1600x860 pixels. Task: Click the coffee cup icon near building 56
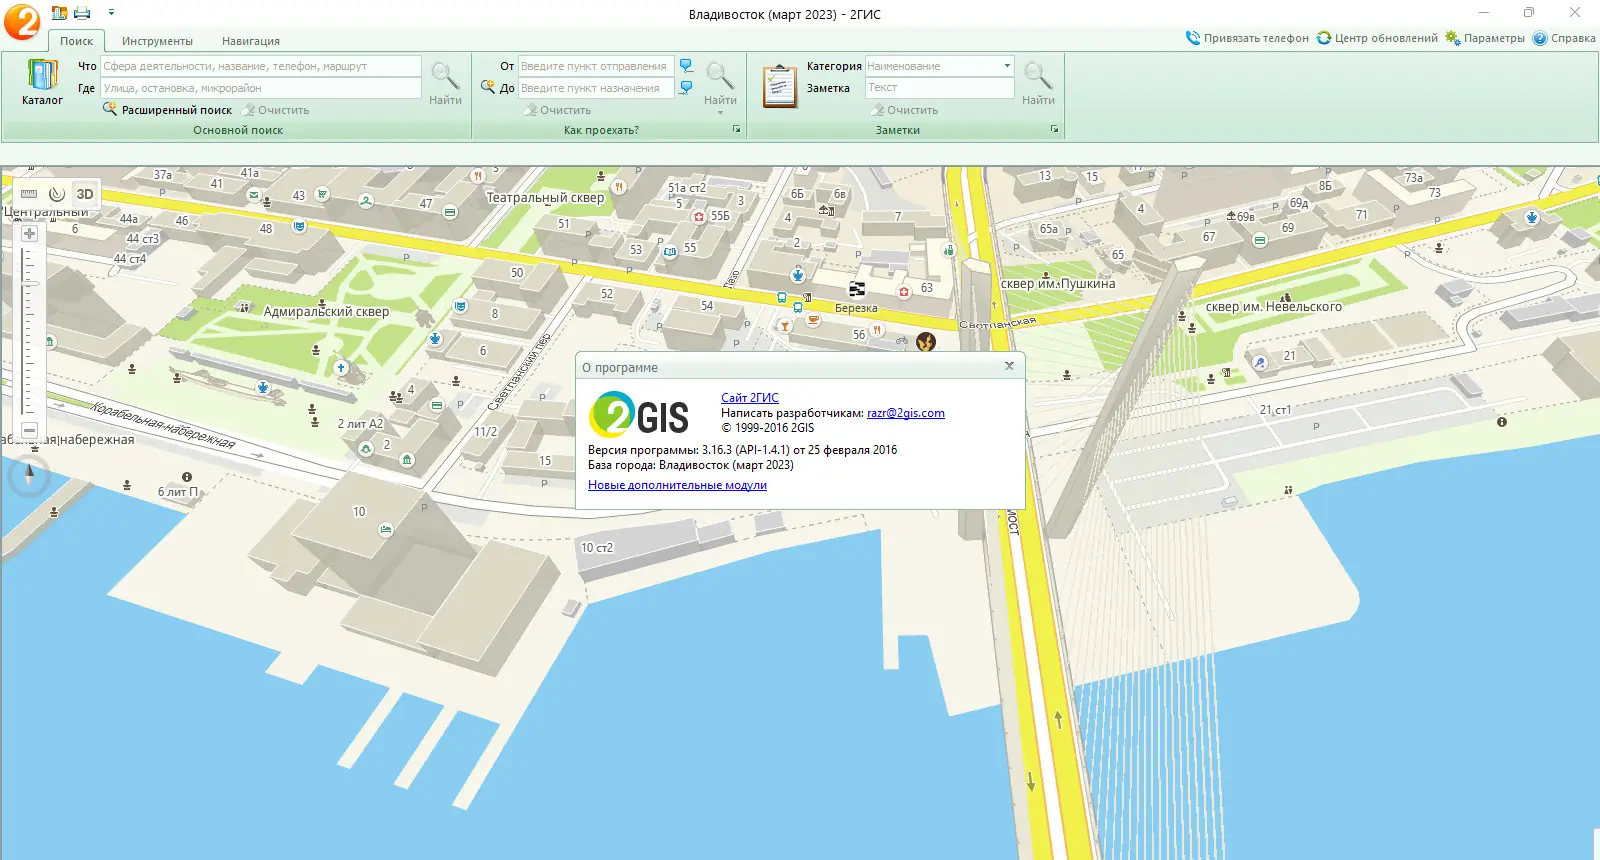tap(814, 320)
